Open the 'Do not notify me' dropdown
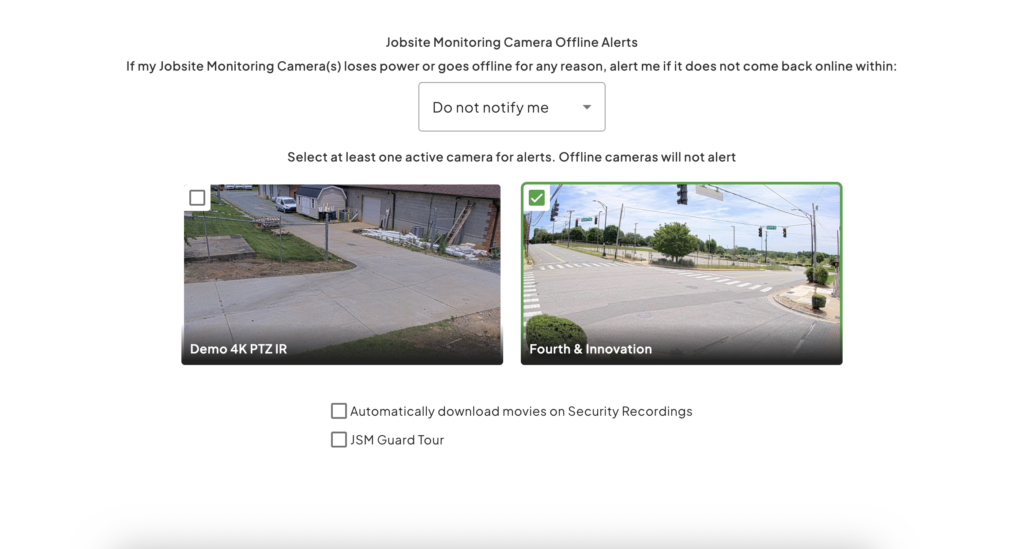Screen dimensions: 1024x549 click(511, 107)
